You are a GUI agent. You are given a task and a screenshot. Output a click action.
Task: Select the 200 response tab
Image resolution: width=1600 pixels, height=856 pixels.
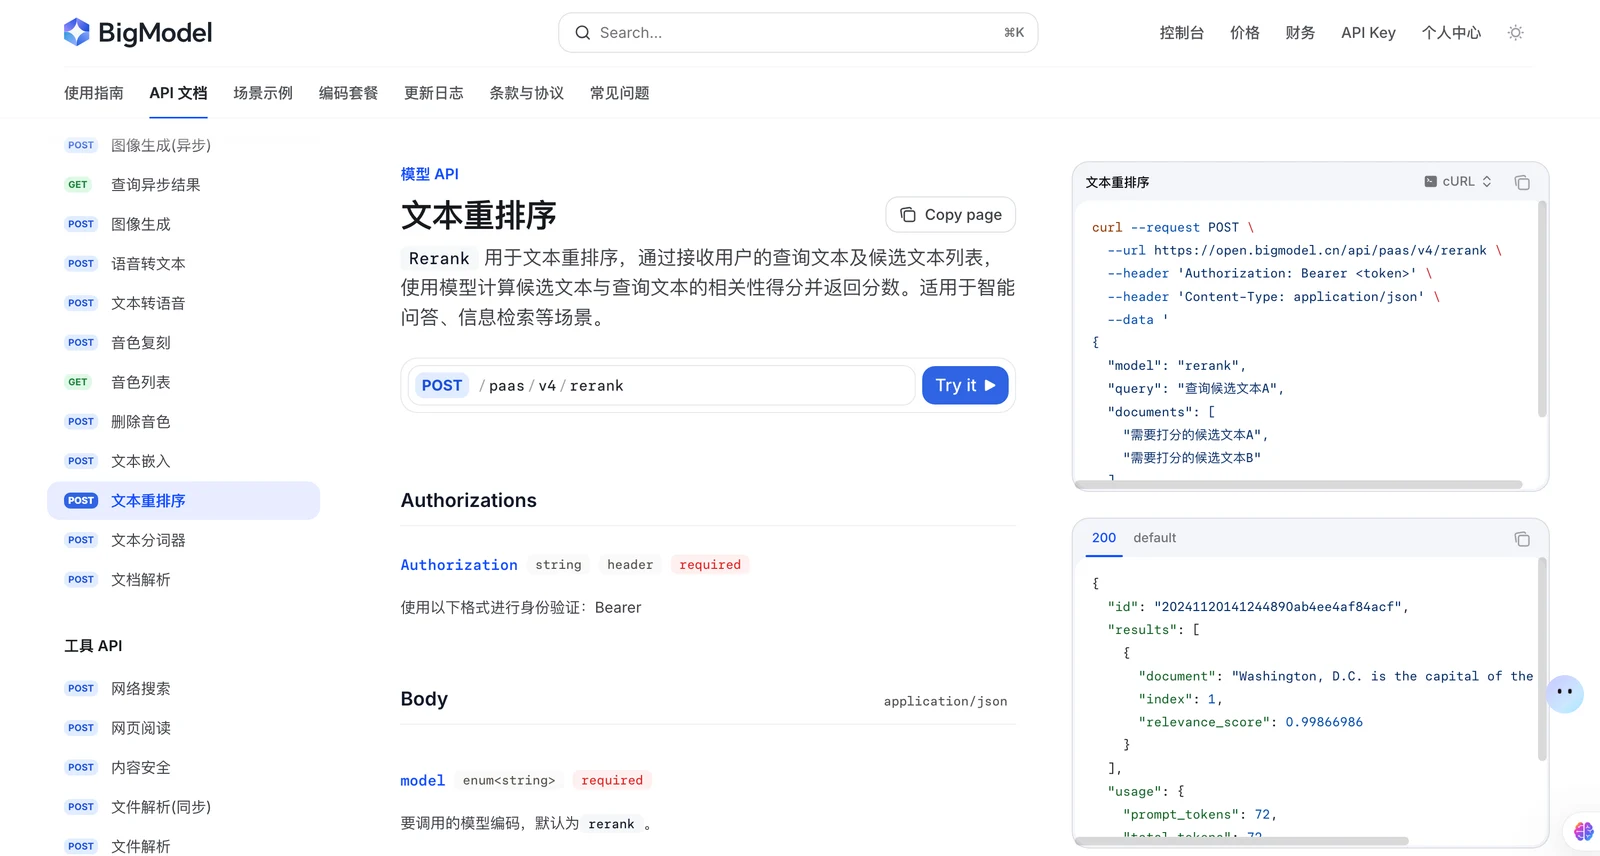tap(1104, 538)
